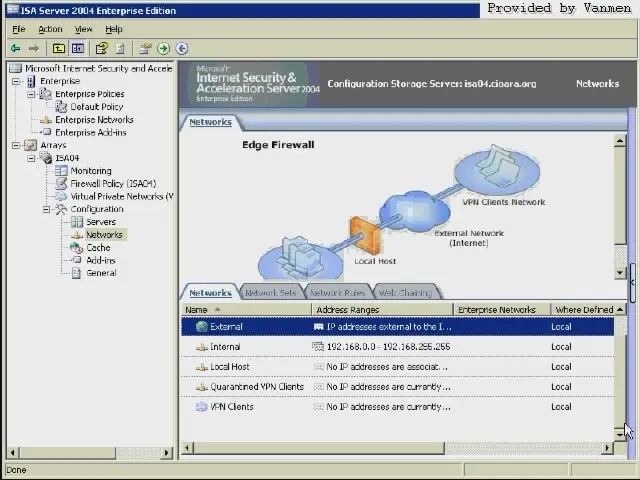Screen dimensions: 640x480
Task: Click the Add-ins icon under Configuration
Action: click(x=77, y=260)
